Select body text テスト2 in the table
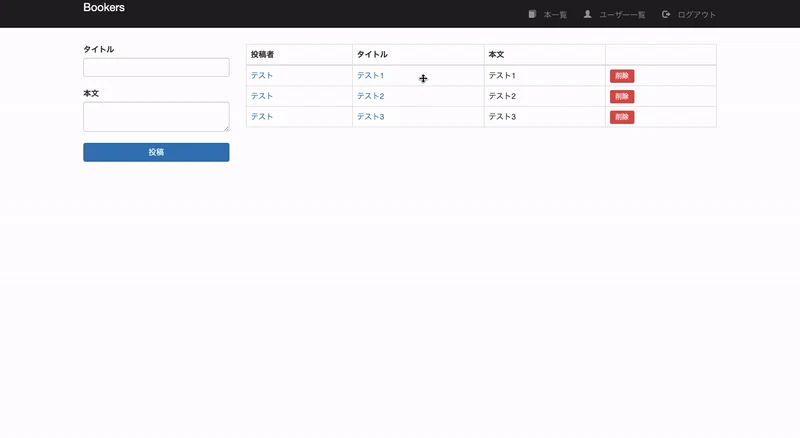 click(502, 96)
